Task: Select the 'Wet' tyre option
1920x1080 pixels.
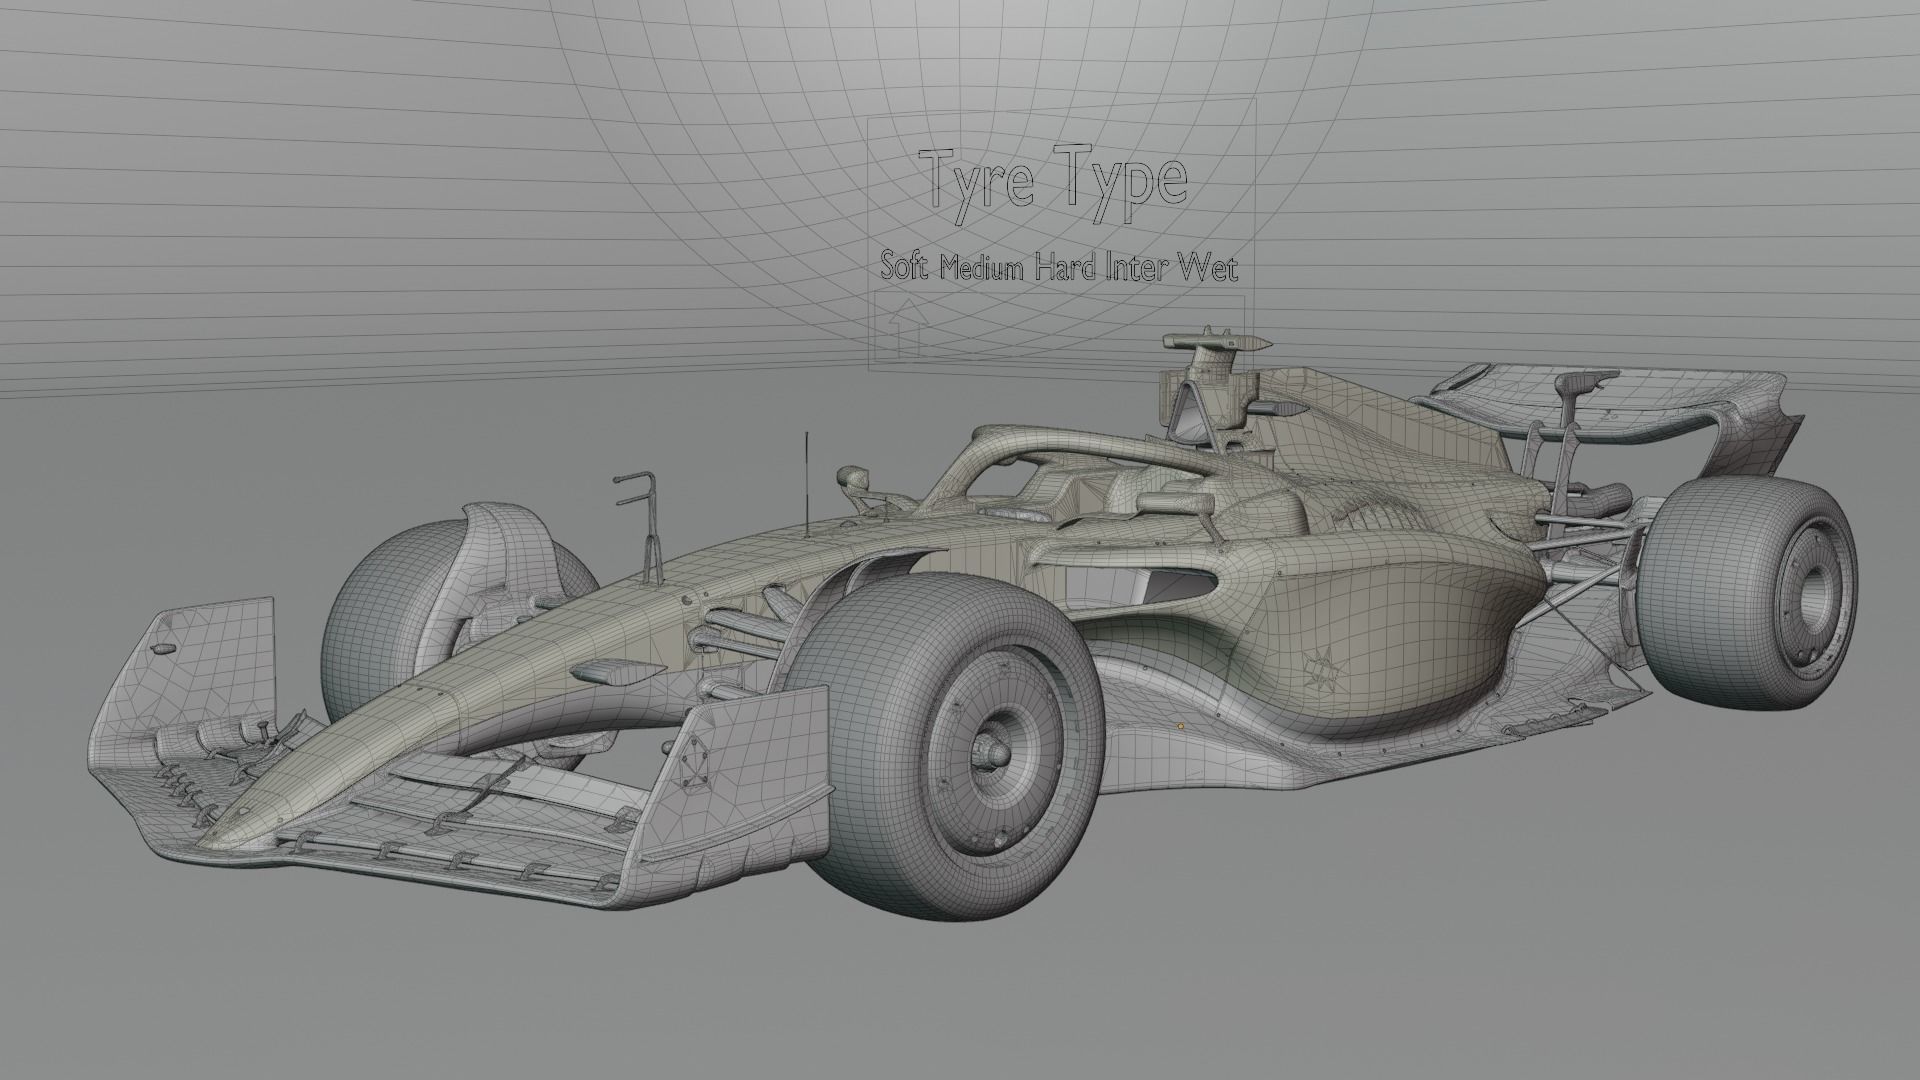Action: point(1208,269)
